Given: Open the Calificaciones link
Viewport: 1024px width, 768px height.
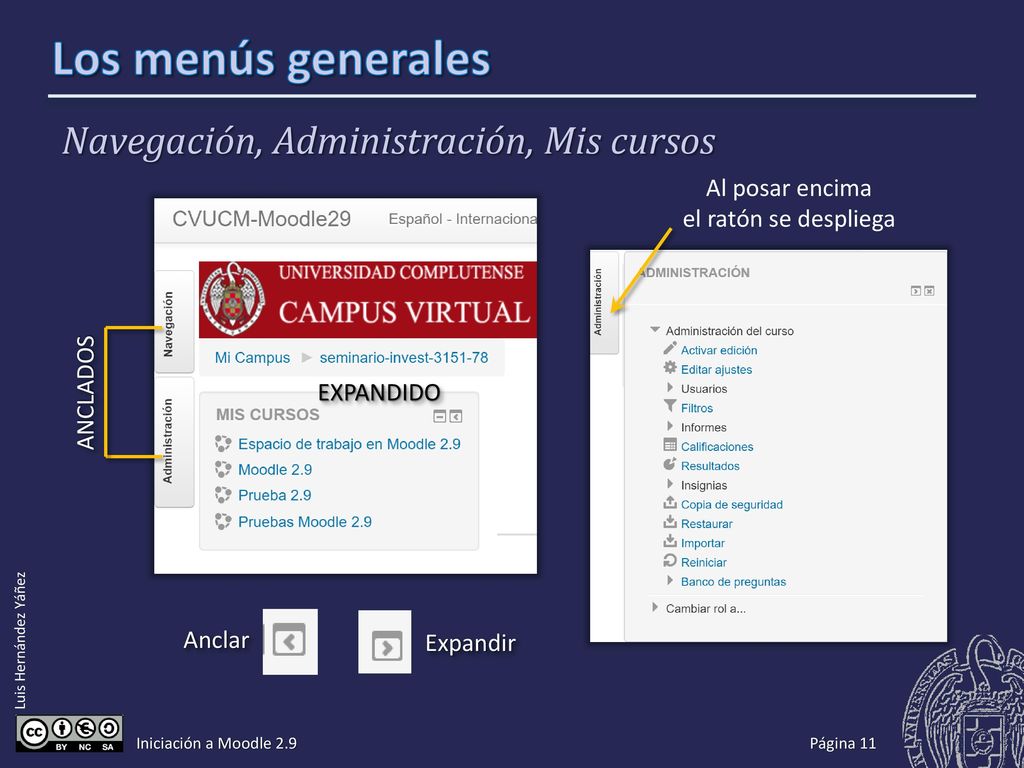Looking at the screenshot, I should pos(717,447).
